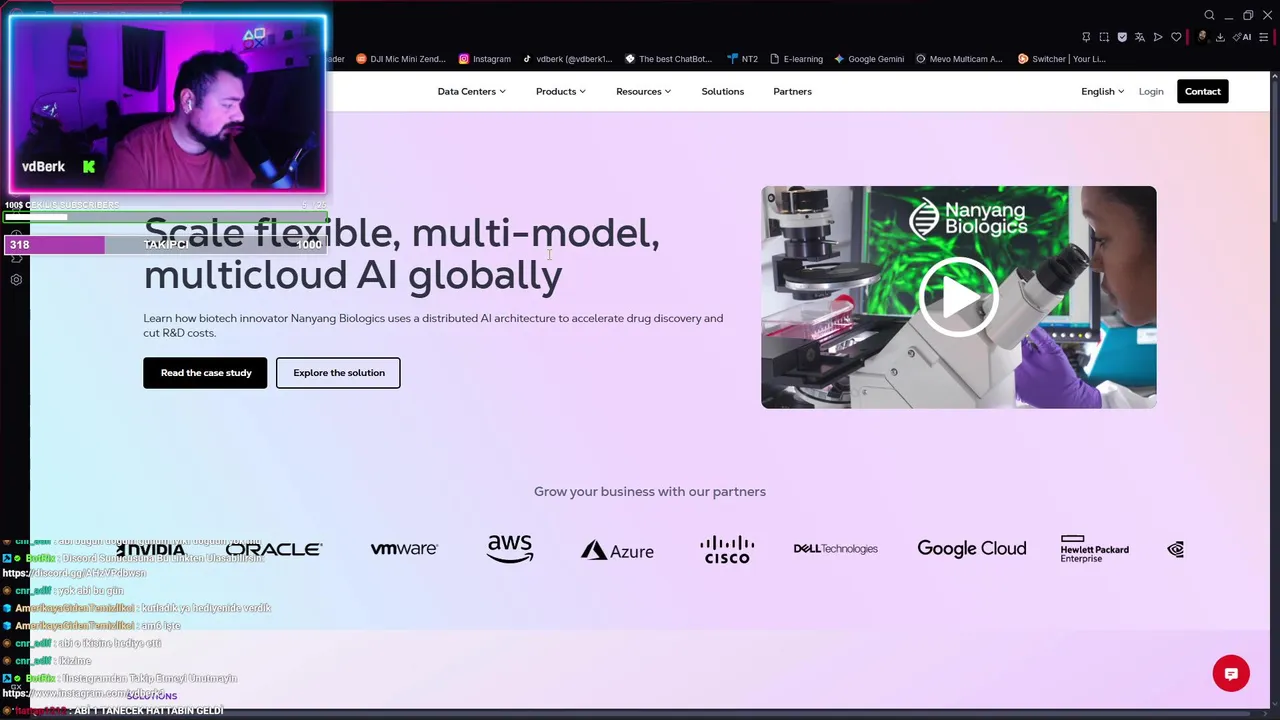Image resolution: width=1280 pixels, height=720 pixels.
Task: Expand the Data Centers menu
Action: click(x=471, y=91)
